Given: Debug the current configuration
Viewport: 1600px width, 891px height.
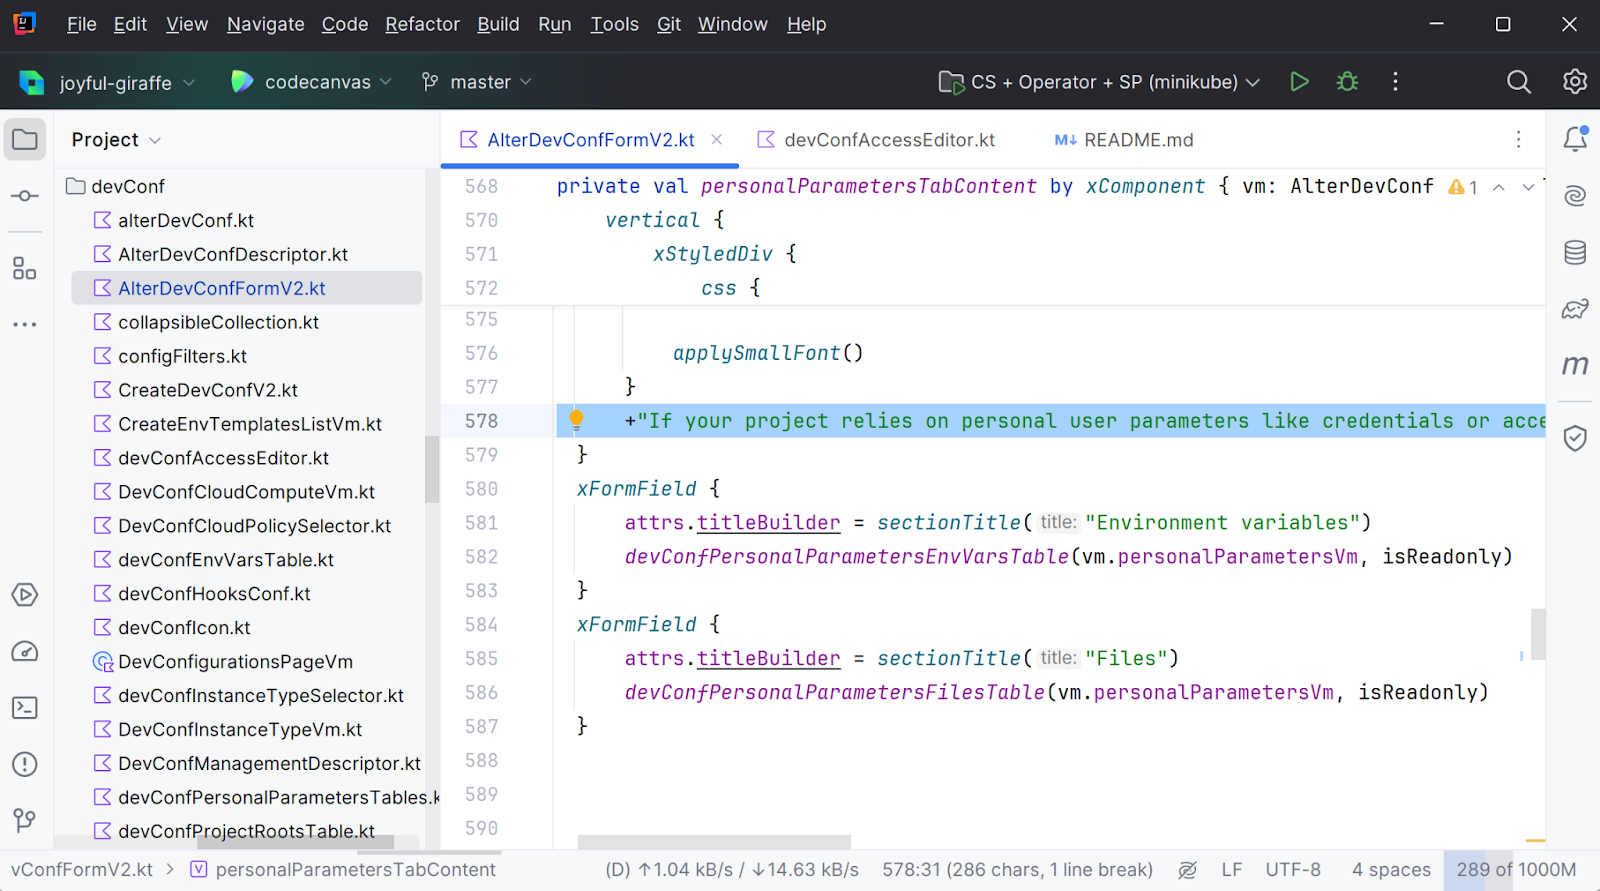Looking at the screenshot, I should click(x=1347, y=82).
